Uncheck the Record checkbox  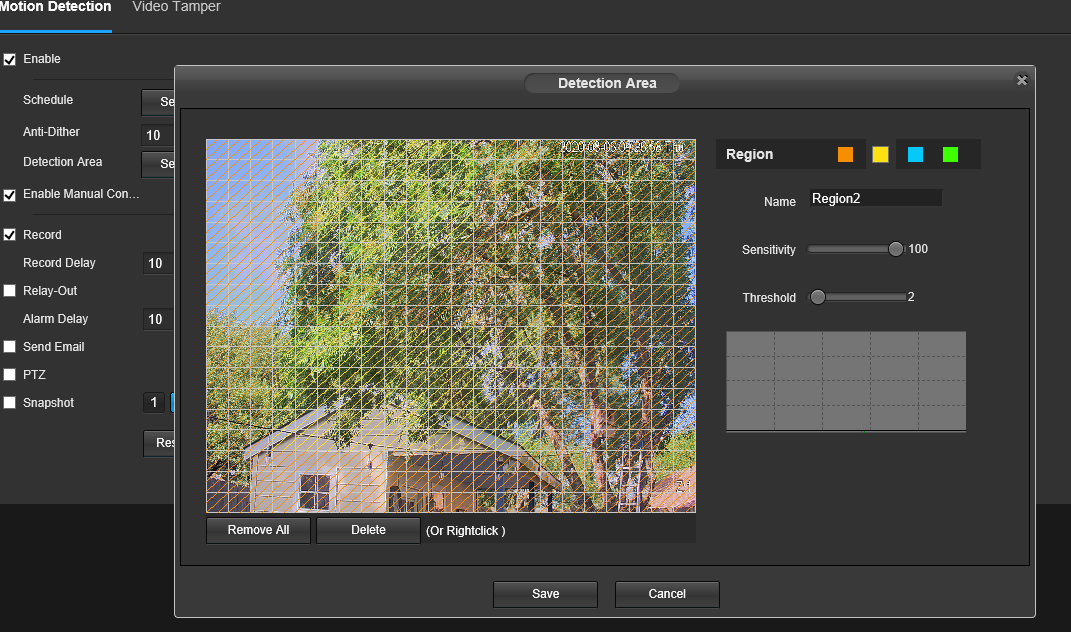(10, 235)
